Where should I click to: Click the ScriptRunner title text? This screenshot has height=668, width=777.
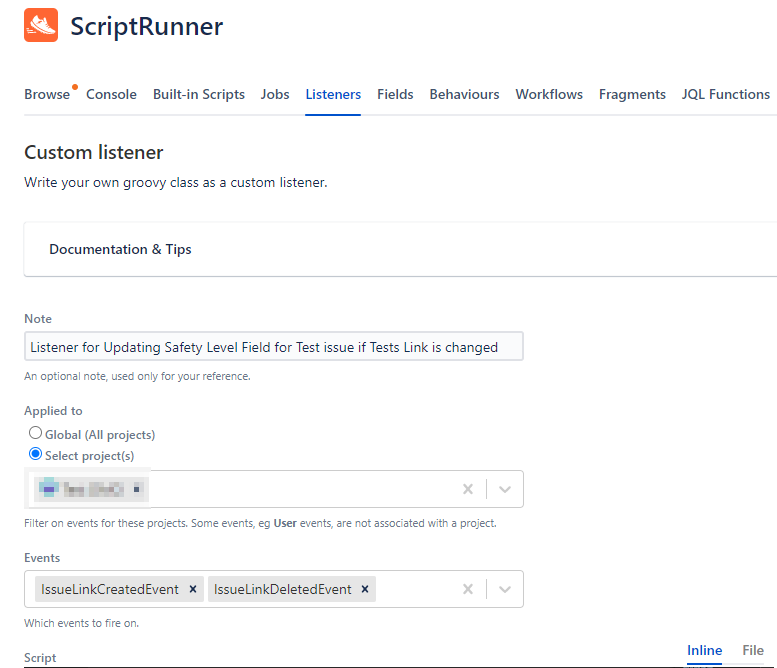pyautogui.click(x=147, y=26)
